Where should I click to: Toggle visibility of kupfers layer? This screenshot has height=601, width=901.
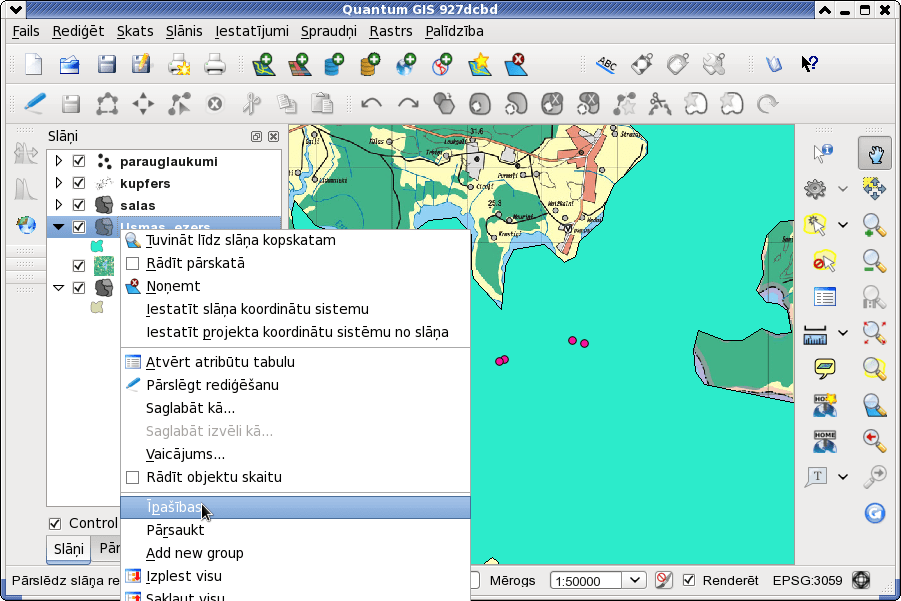tap(79, 183)
